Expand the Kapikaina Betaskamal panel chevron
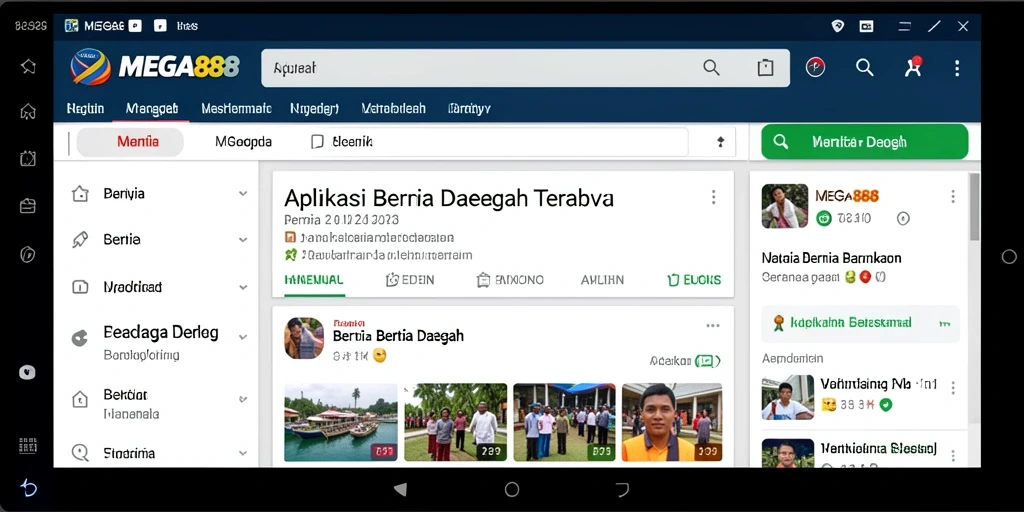 944,323
